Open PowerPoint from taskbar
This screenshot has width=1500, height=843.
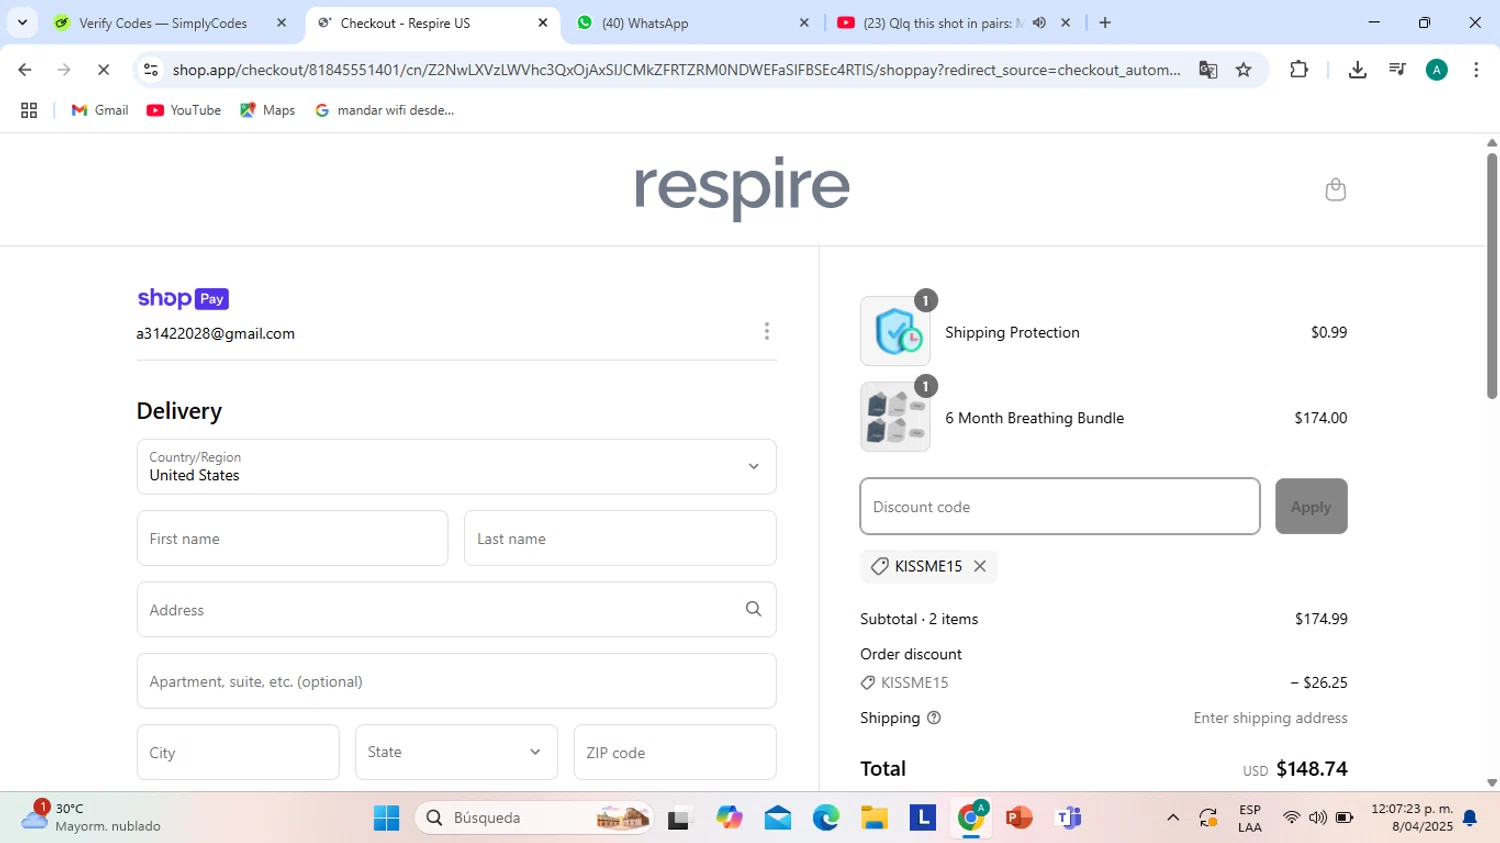coord(1019,818)
